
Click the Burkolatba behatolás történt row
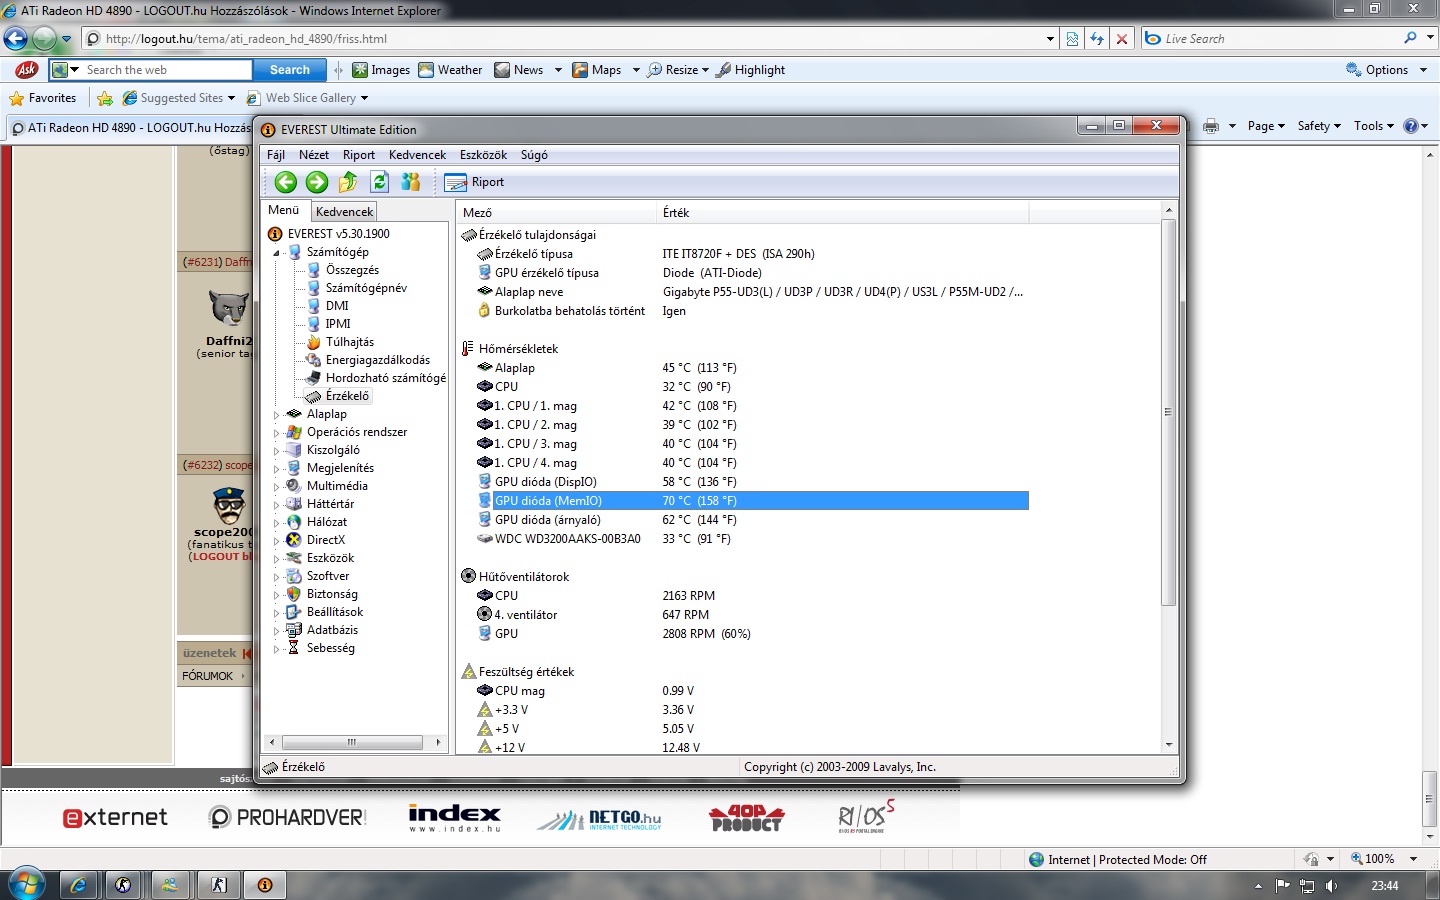pyautogui.click(x=752, y=311)
